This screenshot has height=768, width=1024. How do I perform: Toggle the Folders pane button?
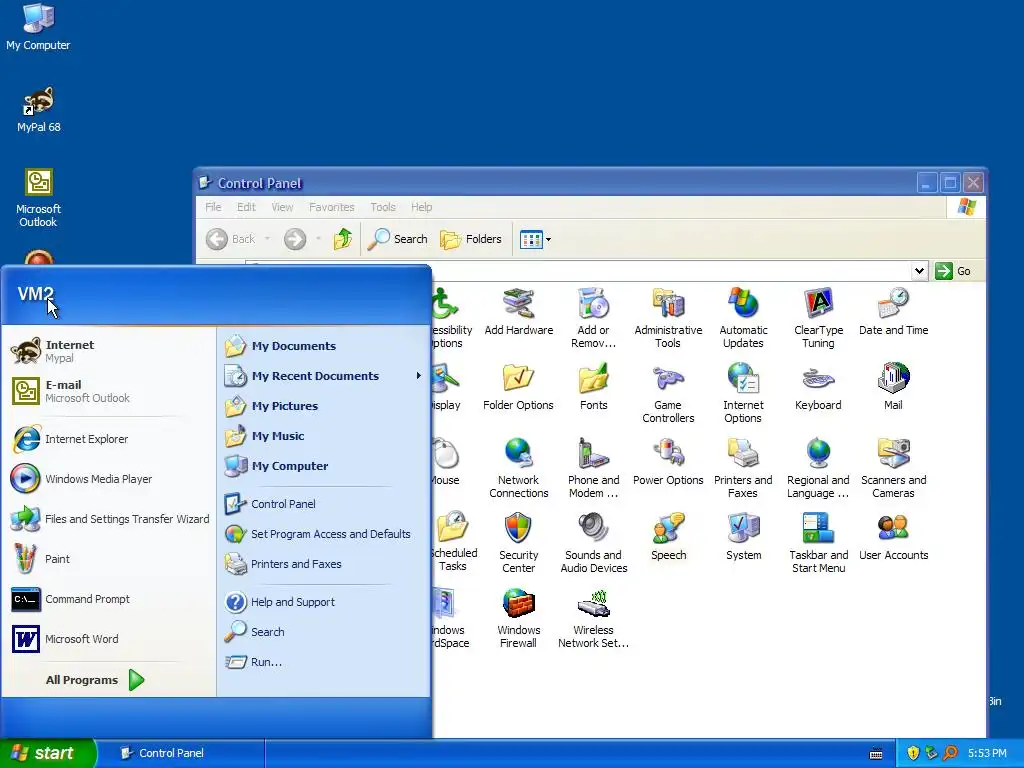[471, 239]
